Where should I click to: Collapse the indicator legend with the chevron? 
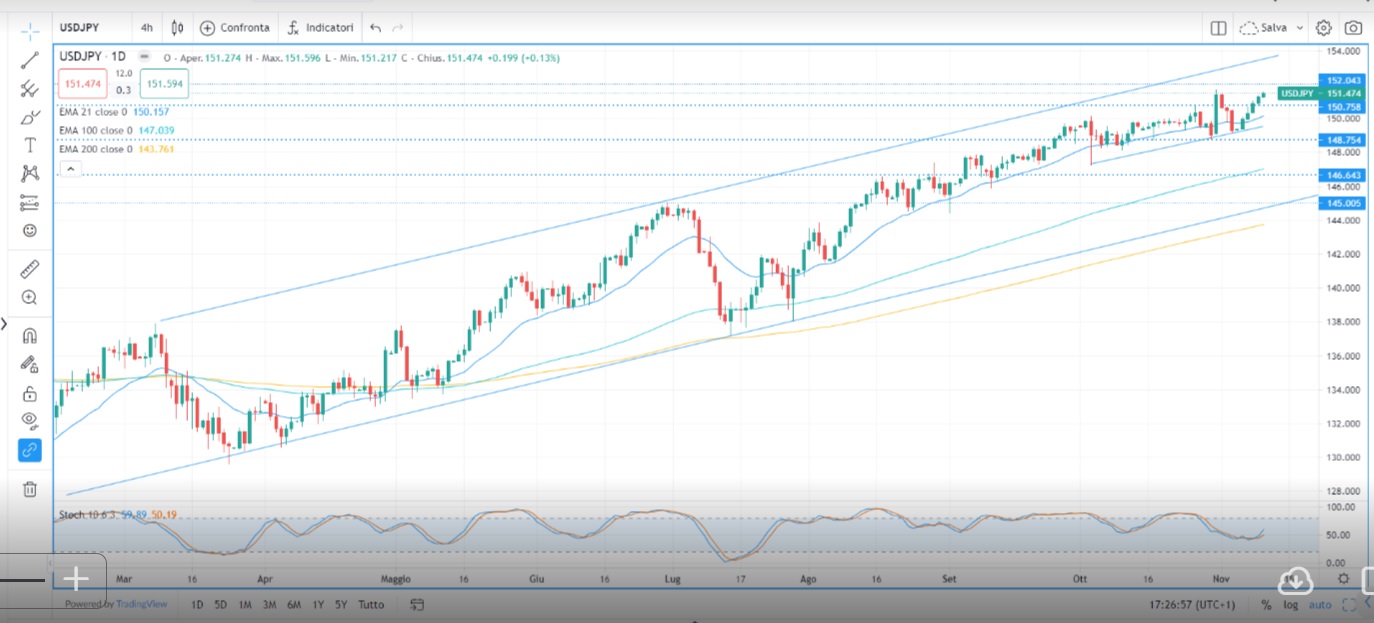(70, 168)
